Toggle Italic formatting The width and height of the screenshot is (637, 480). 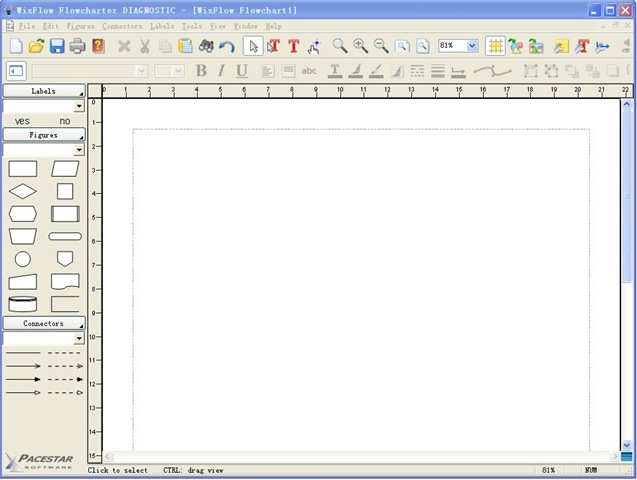[221, 71]
